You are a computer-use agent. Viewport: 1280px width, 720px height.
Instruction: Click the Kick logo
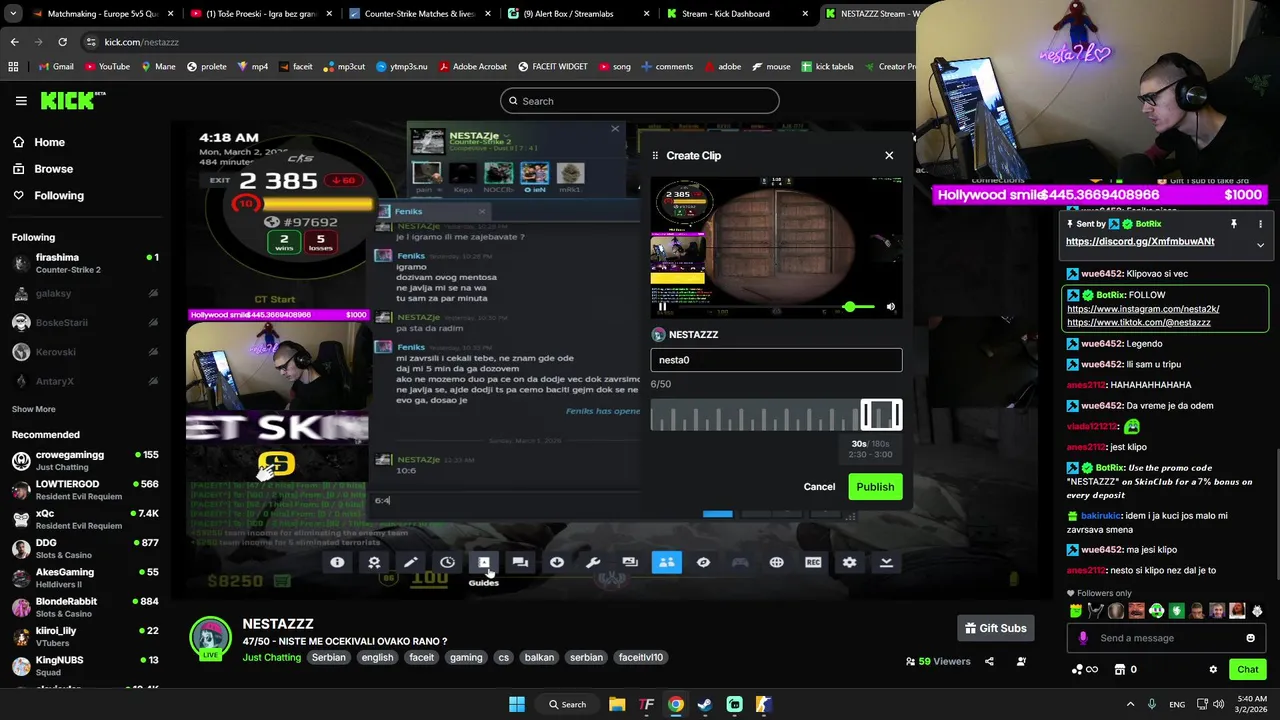[72, 100]
